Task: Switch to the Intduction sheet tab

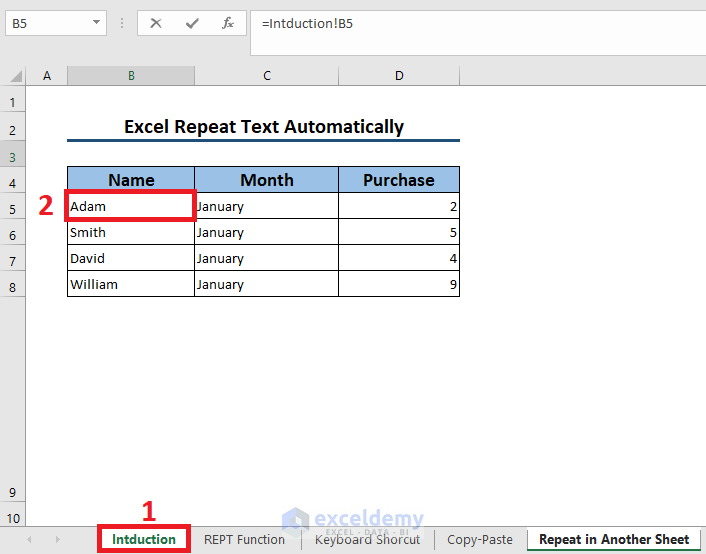Action: pyautogui.click(x=144, y=539)
